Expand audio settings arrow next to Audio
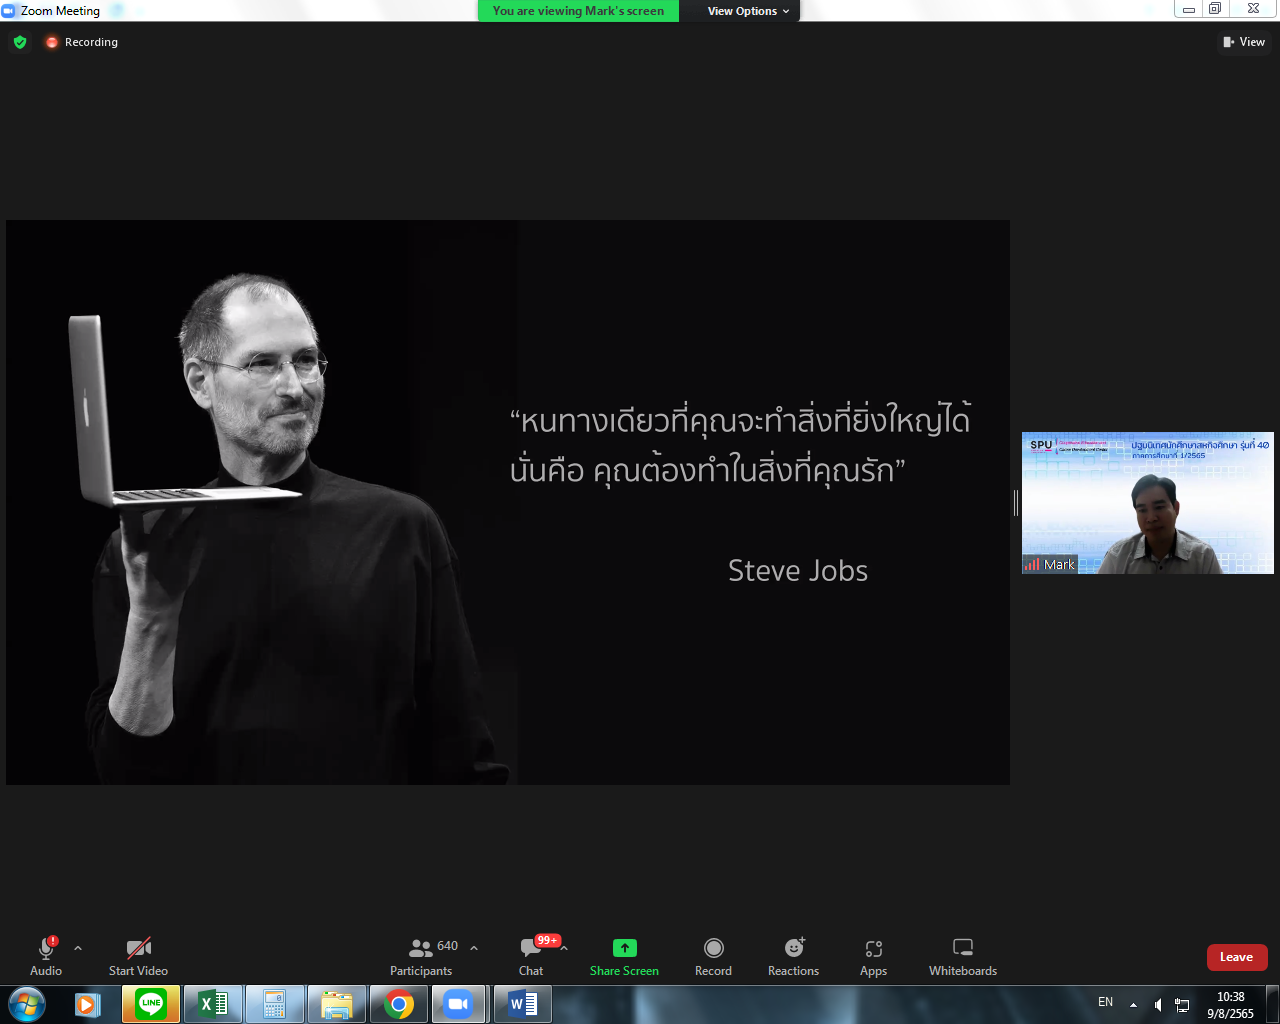The width and height of the screenshot is (1280, 1024). (78, 948)
